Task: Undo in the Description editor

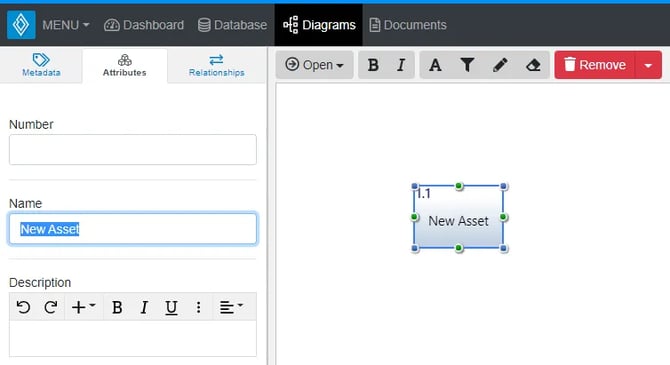Action: 24,307
